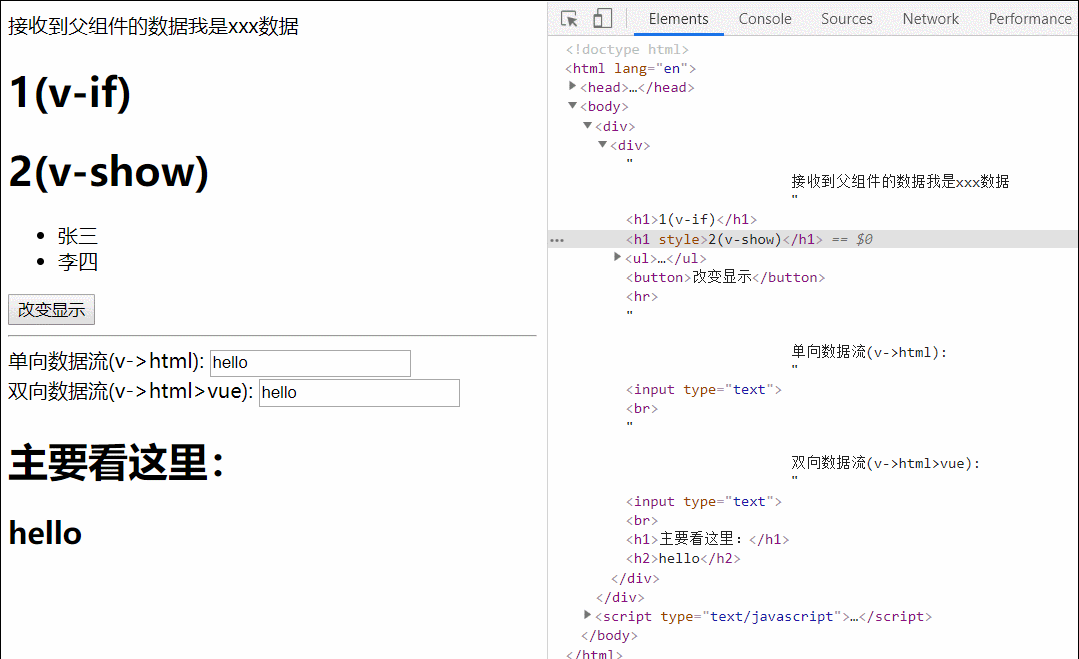Expand the ul node arrow
1079x659 pixels.
pyautogui.click(x=617, y=257)
